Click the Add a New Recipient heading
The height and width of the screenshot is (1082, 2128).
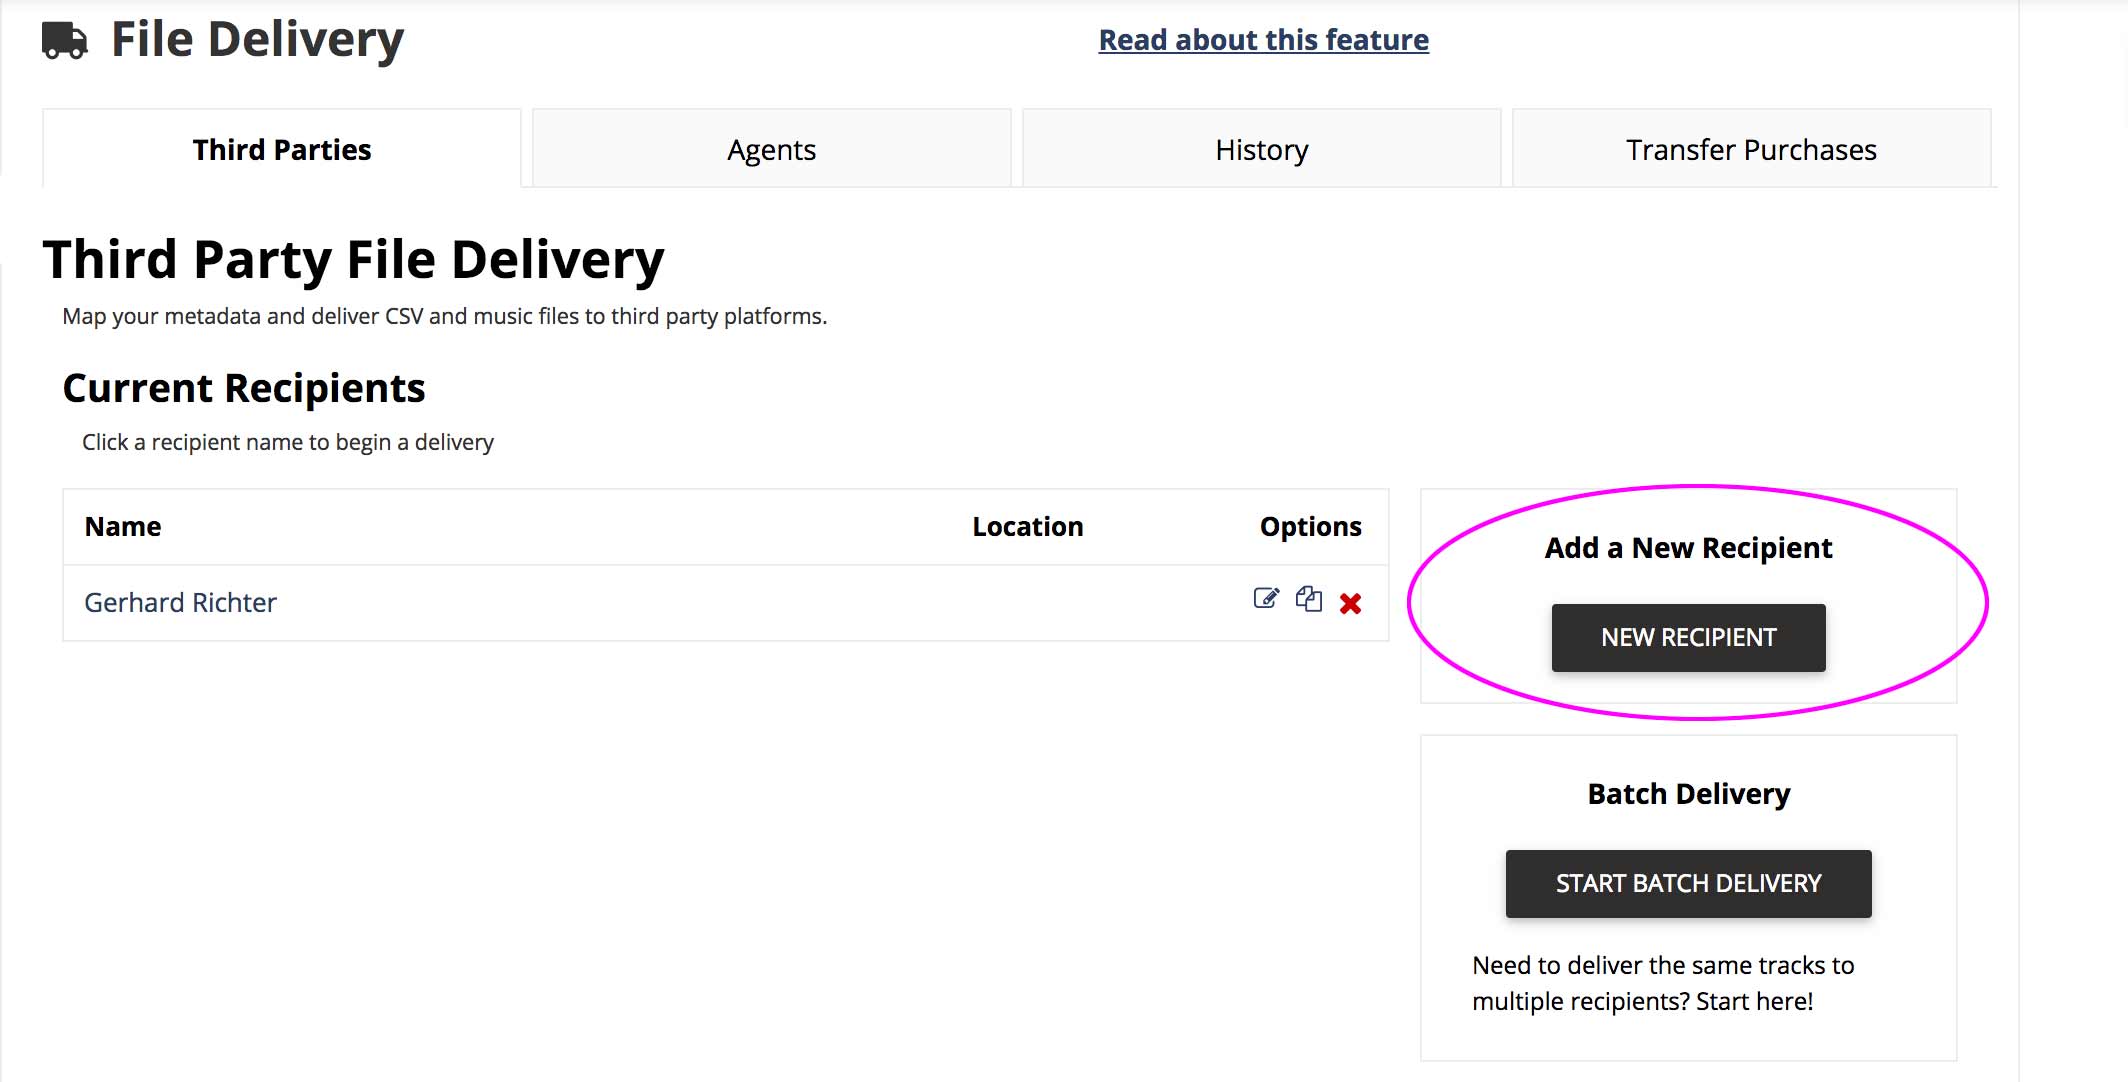(1688, 548)
